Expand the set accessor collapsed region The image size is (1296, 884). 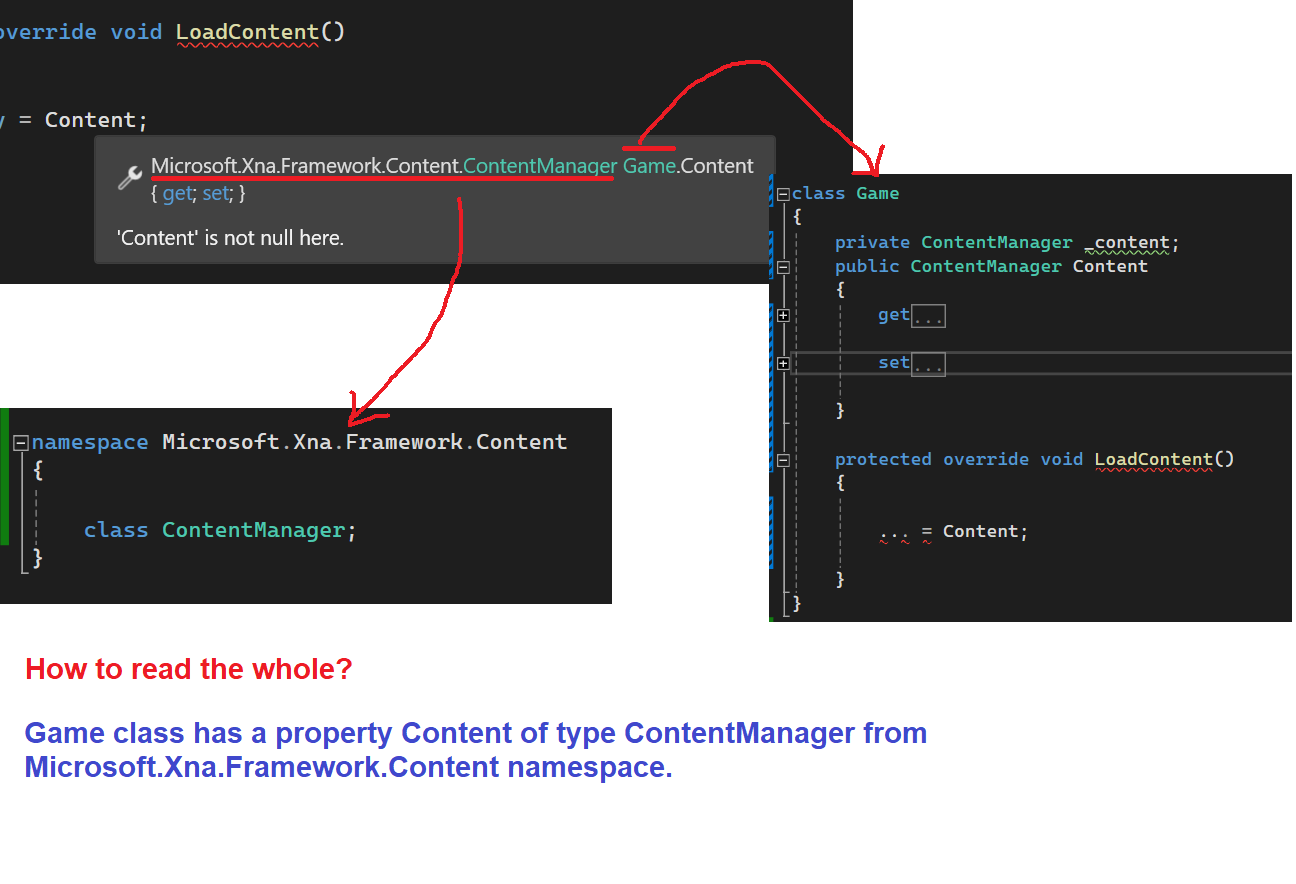tap(783, 363)
